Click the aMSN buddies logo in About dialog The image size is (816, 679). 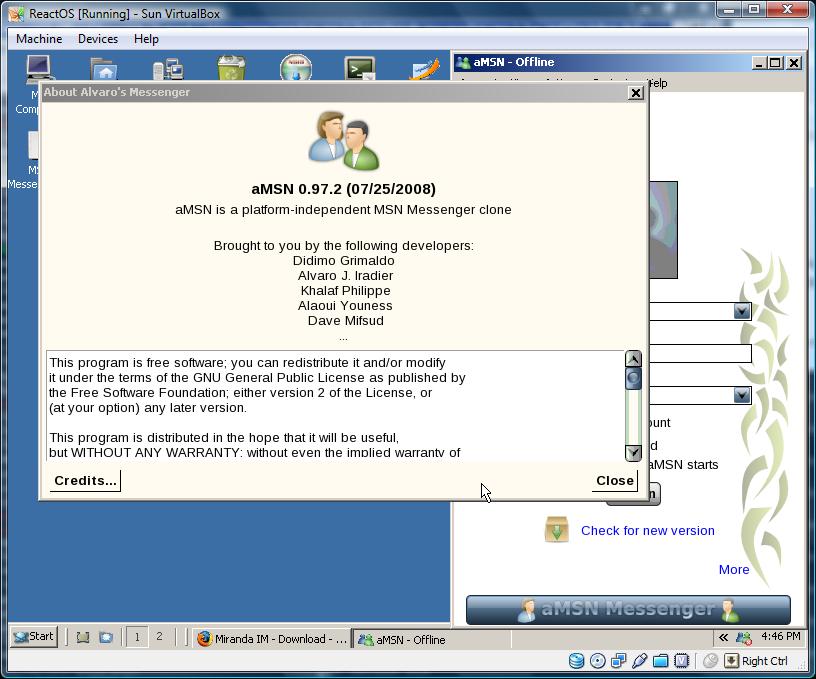[344, 141]
